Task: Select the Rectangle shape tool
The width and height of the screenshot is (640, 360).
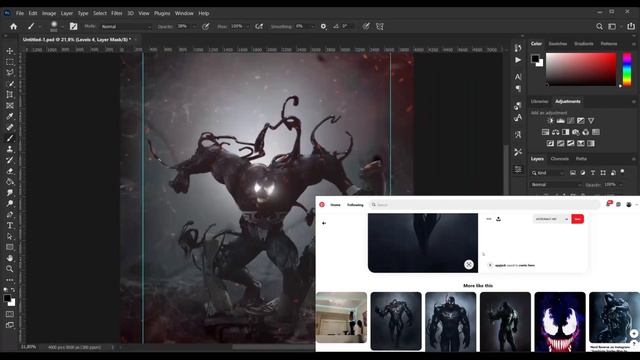Action: click(10, 247)
